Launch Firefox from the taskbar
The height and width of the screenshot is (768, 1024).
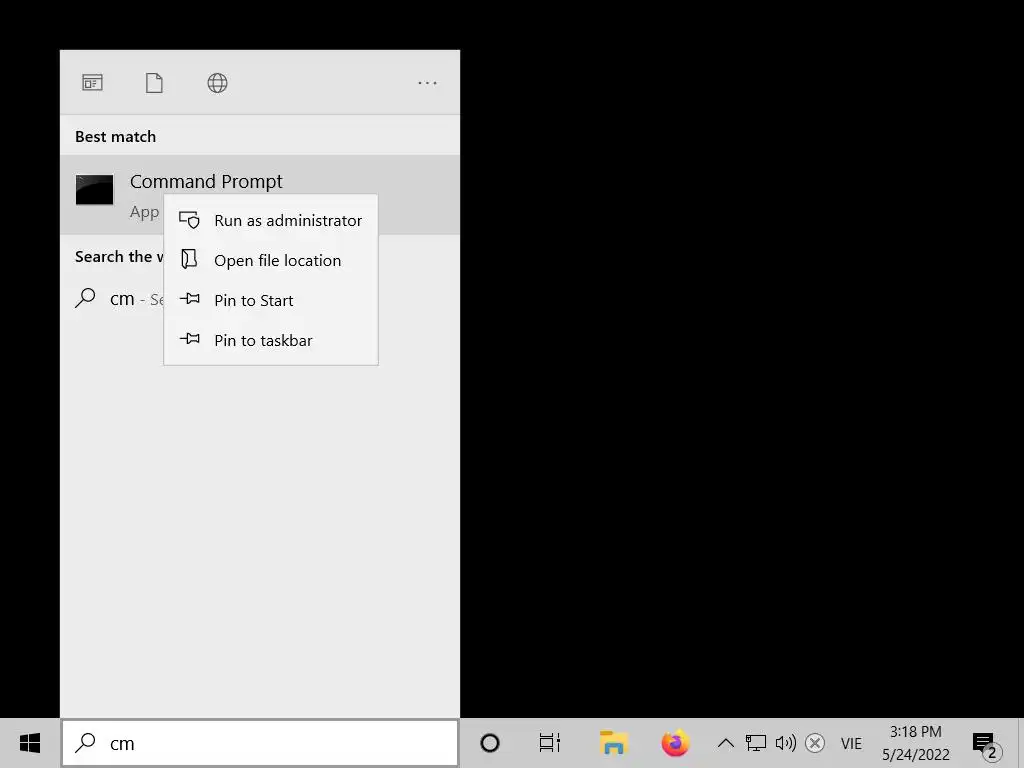coord(675,743)
